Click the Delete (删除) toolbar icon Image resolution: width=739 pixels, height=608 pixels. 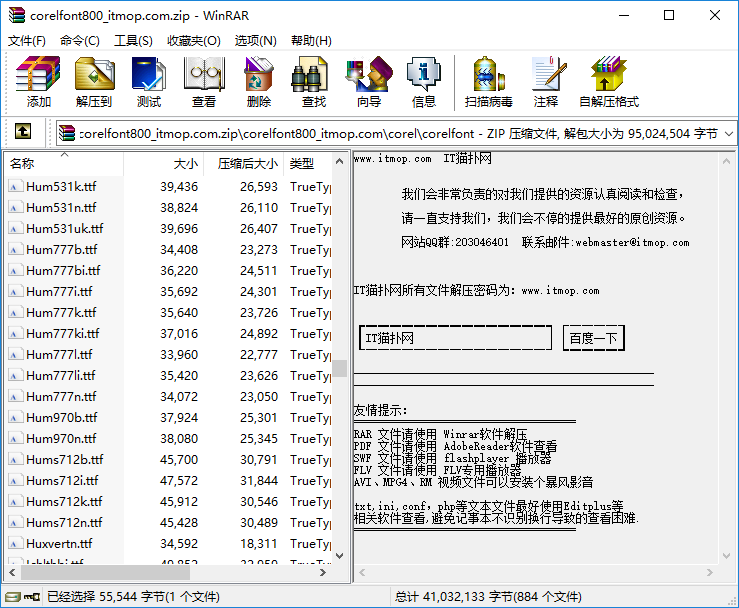pos(259,74)
